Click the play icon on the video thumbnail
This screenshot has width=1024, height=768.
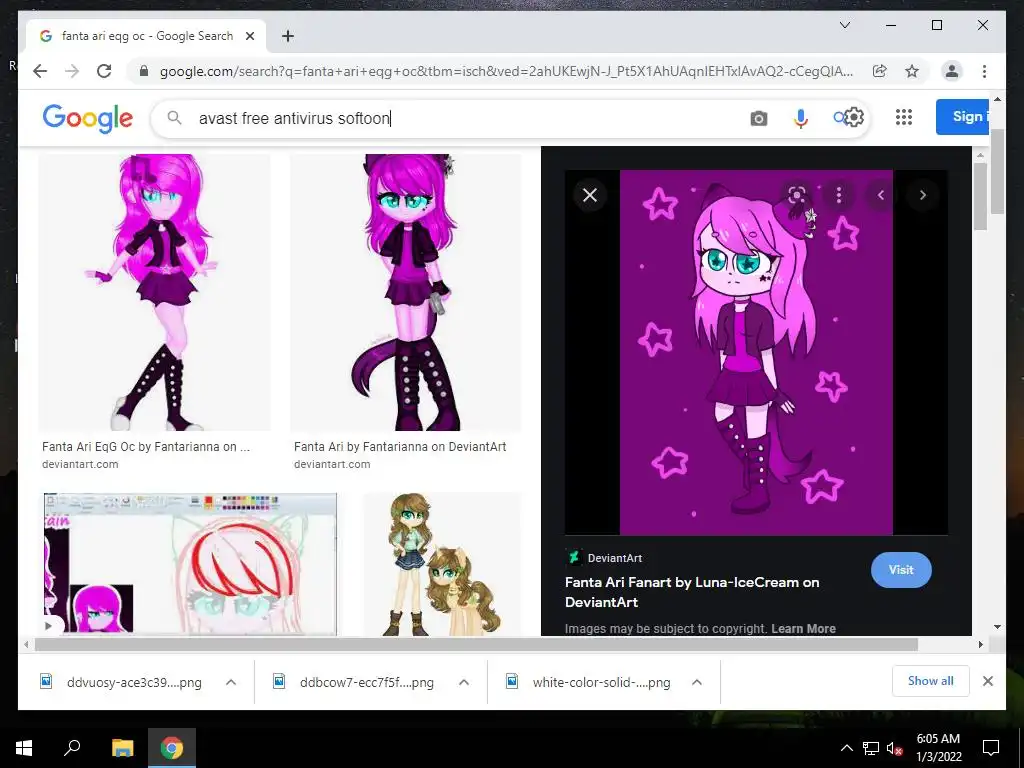pyautogui.click(x=49, y=626)
